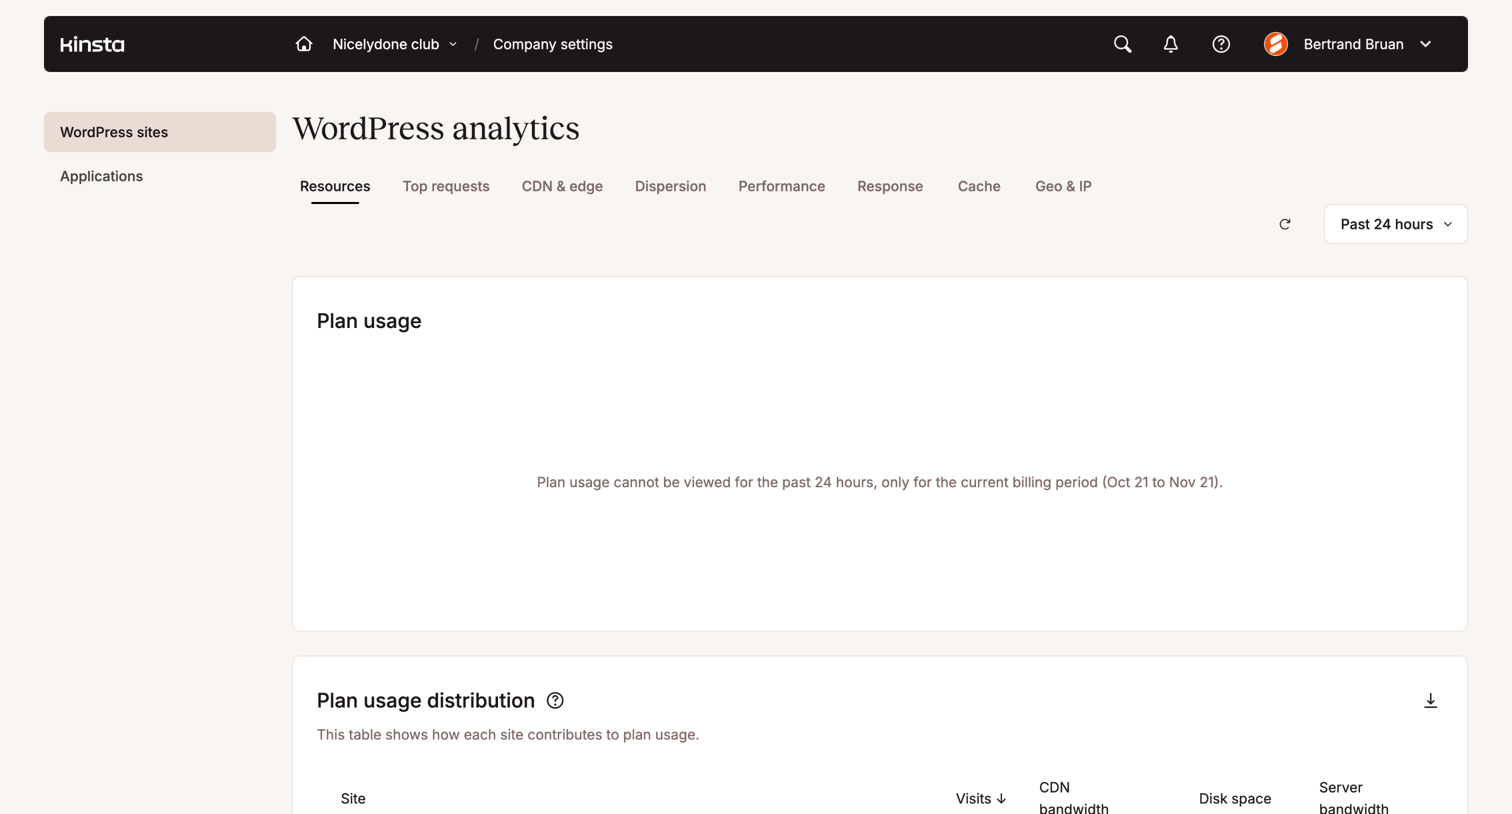
Task: Click the Disk space column header
Action: [1235, 798]
